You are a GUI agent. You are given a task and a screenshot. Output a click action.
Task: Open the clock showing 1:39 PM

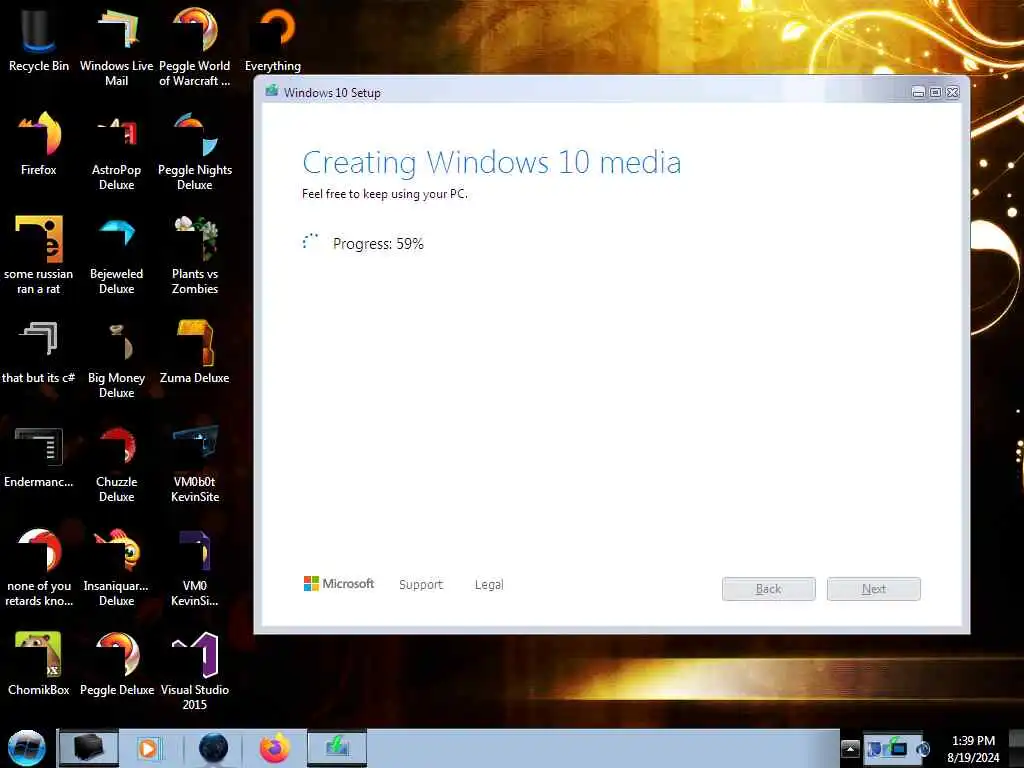click(x=973, y=749)
